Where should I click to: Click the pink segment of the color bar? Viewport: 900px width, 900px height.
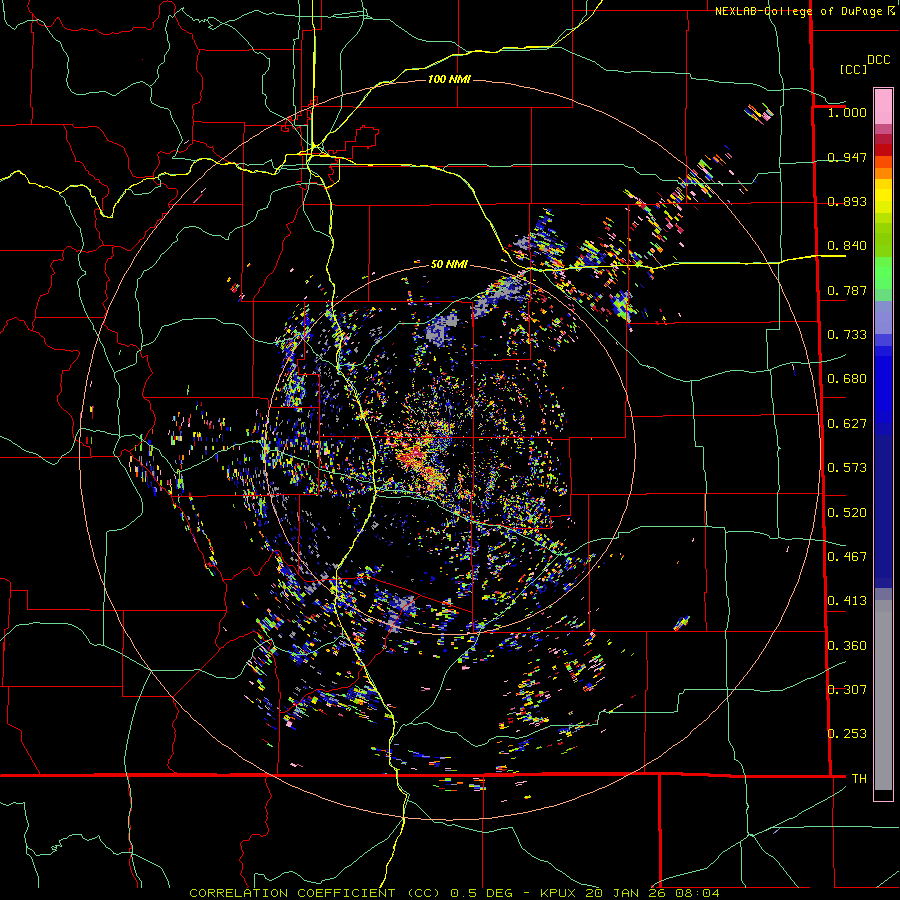click(883, 106)
